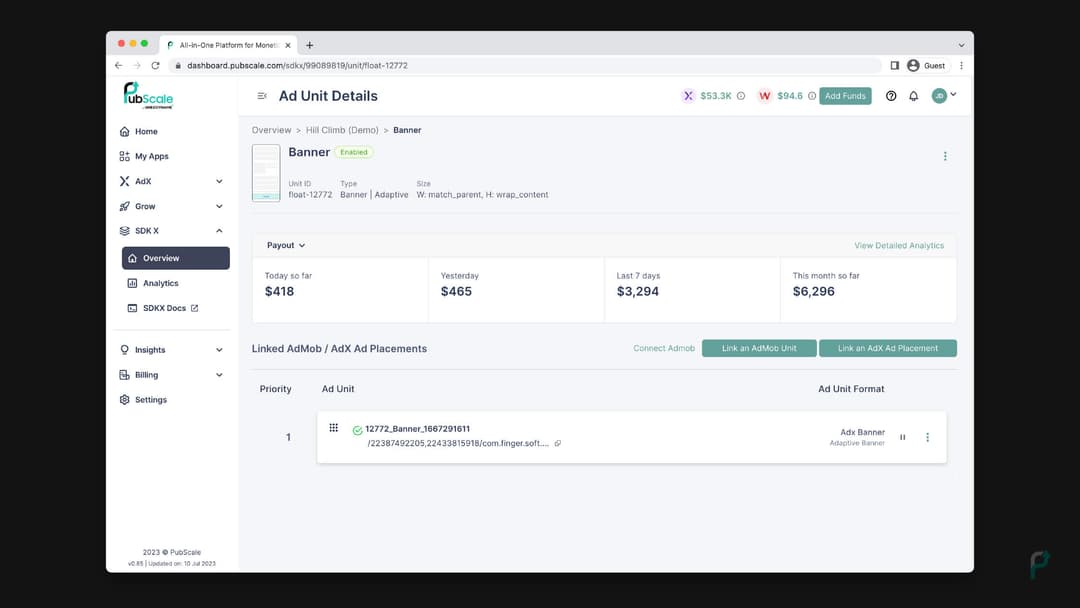Open the Payout metric dropdown
This screenshot has height=608, width=1080.
(x=286, y=245)
